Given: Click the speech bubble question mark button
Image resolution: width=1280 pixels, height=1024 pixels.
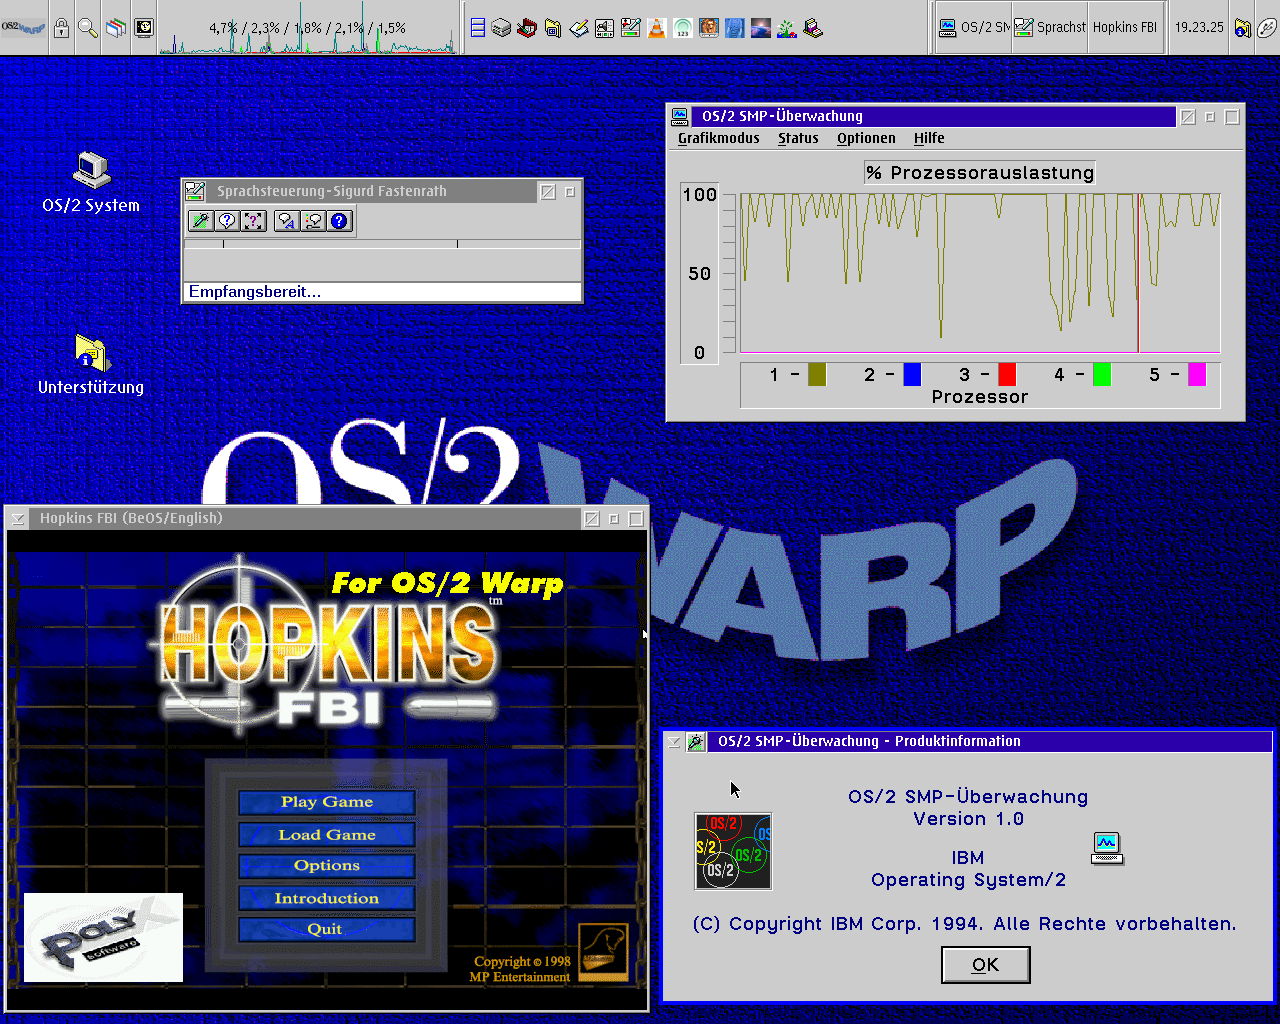Looking at the screenshot, I should [227, 221].
